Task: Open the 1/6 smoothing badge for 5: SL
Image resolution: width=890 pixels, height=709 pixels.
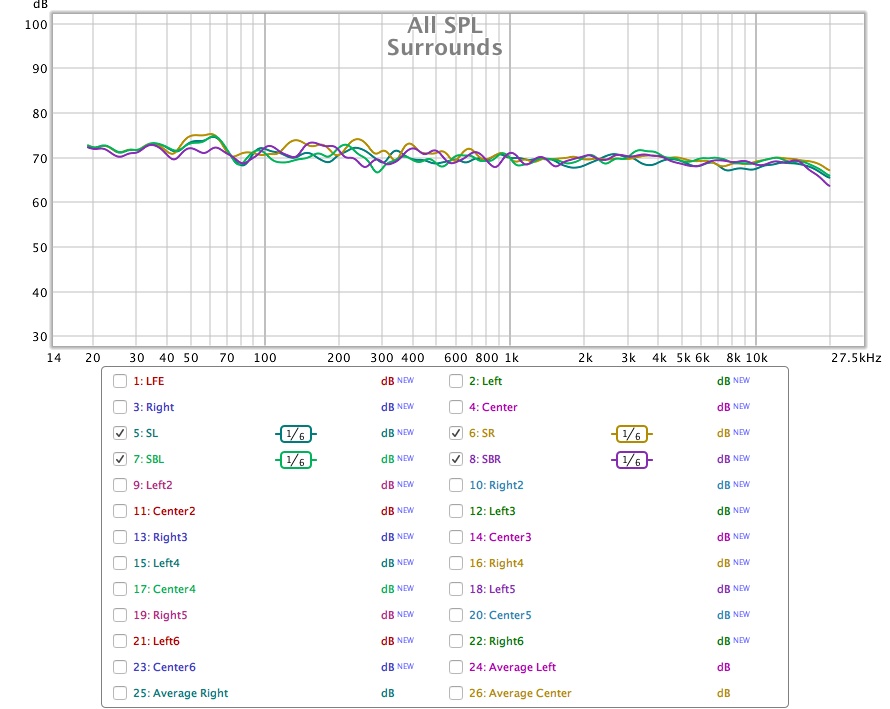Action: pyautogui.click(x=296, y=434)
